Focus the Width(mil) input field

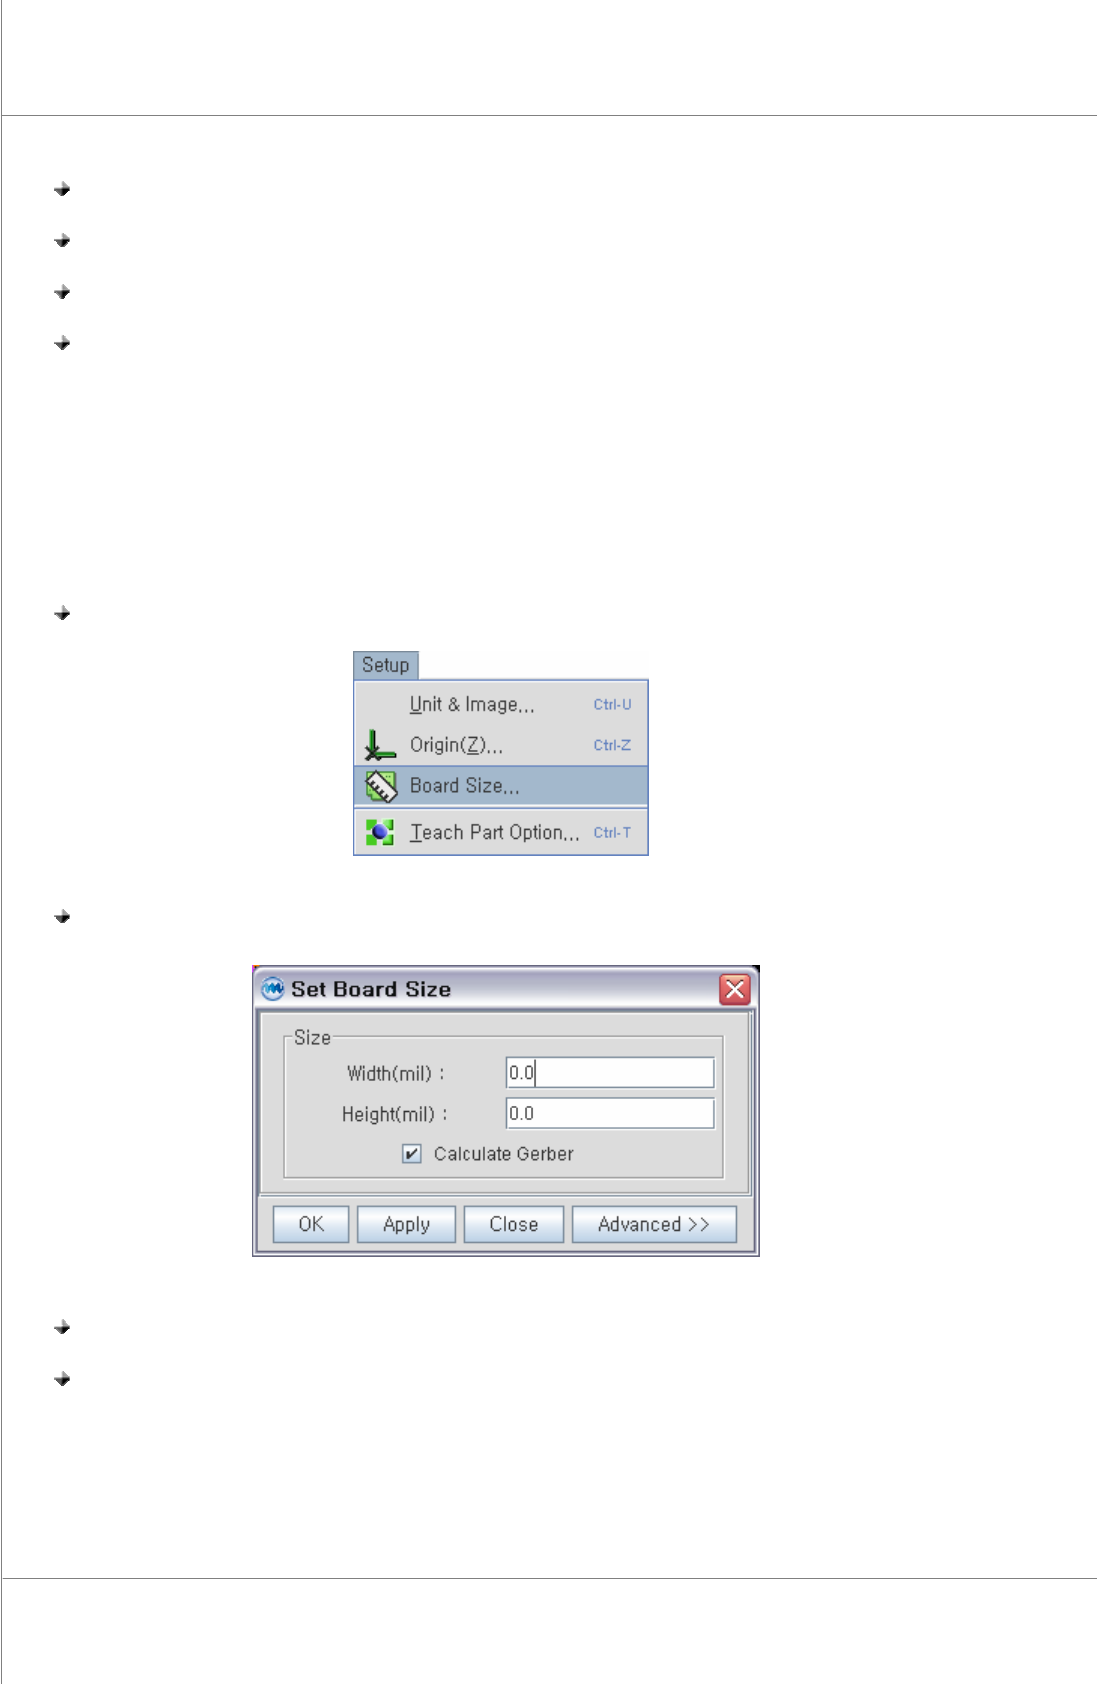point(610,1073)
